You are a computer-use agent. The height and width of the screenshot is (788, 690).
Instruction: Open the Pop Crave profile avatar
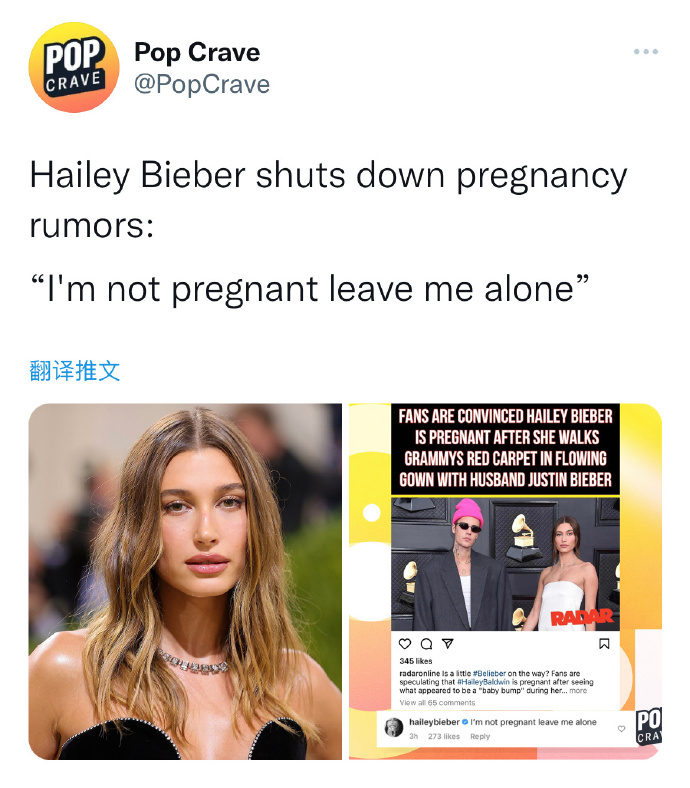[x=74, y=67]
